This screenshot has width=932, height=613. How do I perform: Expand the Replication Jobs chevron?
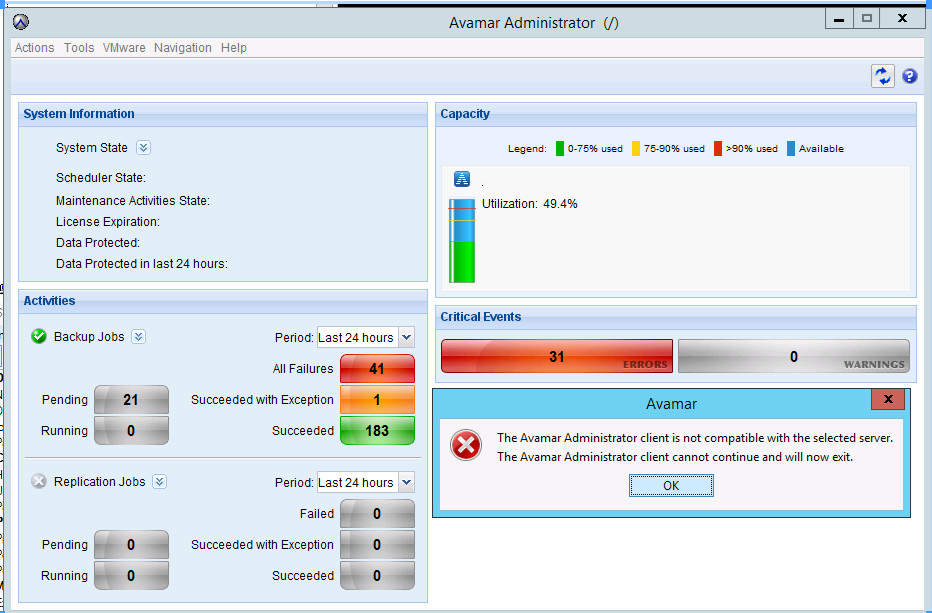click(159, 481)
